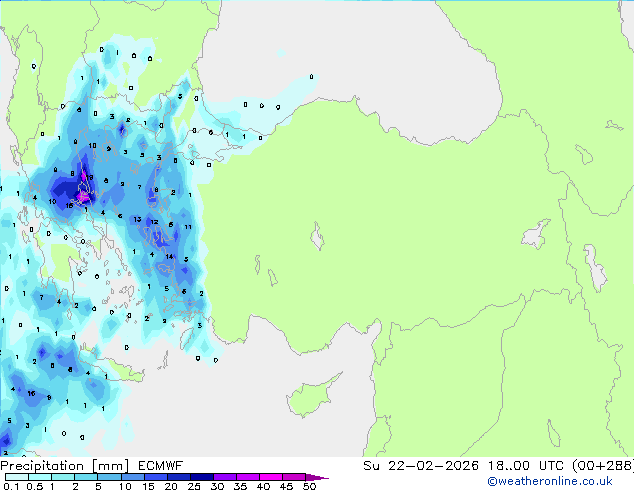
Task: Pick the 10–15 mm legend color swatch
Action: (132, 477)
